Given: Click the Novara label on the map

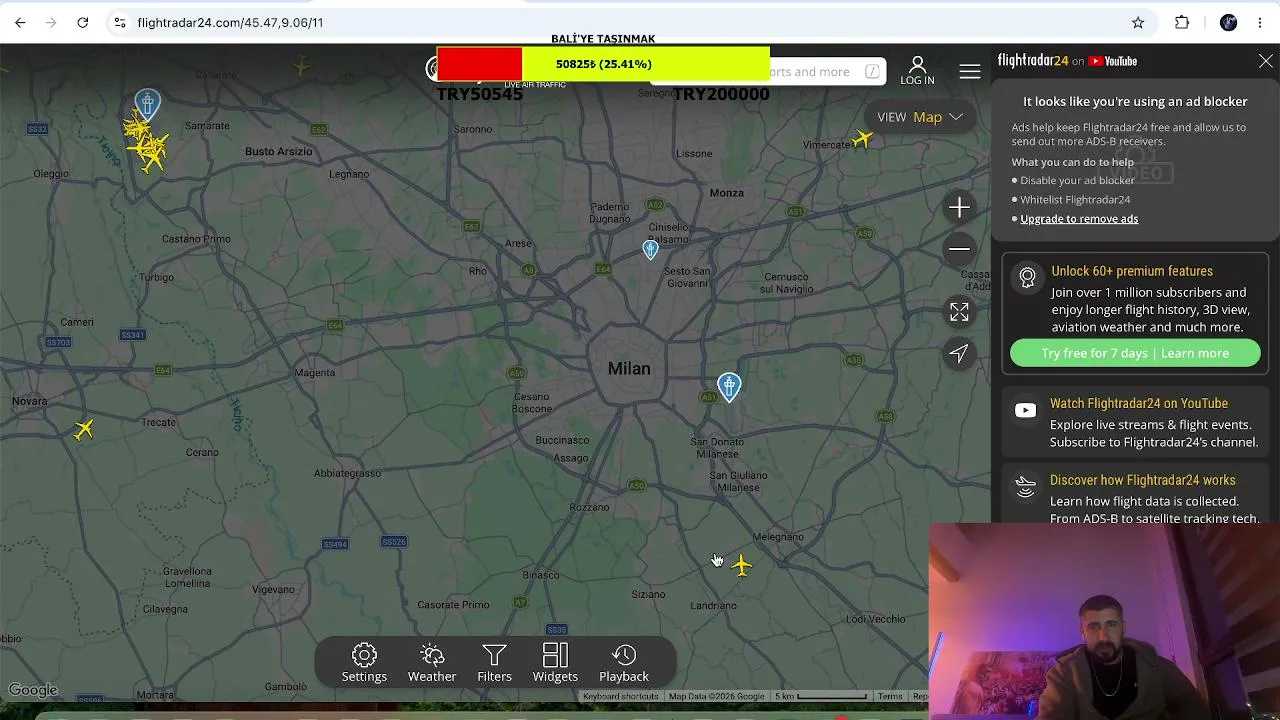Looking at the screenshot, I should pos(30,401).
